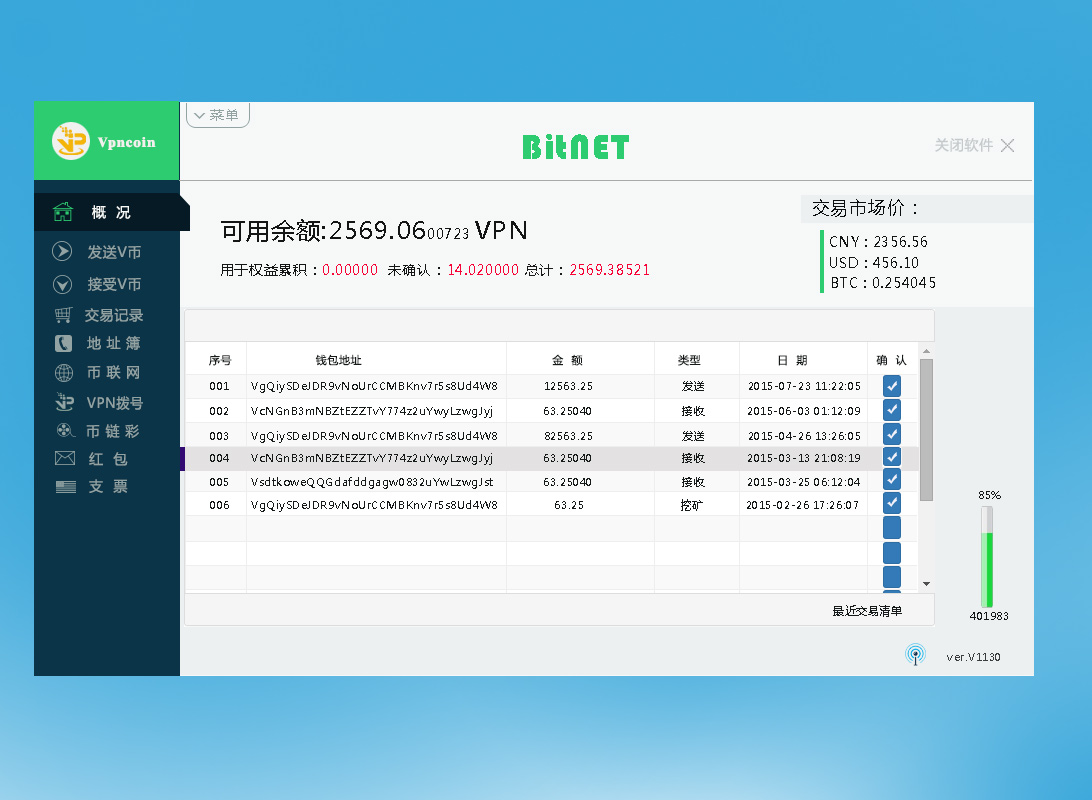1092x800 pixels.
Task: Open VPN拨号 from the sidebar
Action: pos(115,402)
